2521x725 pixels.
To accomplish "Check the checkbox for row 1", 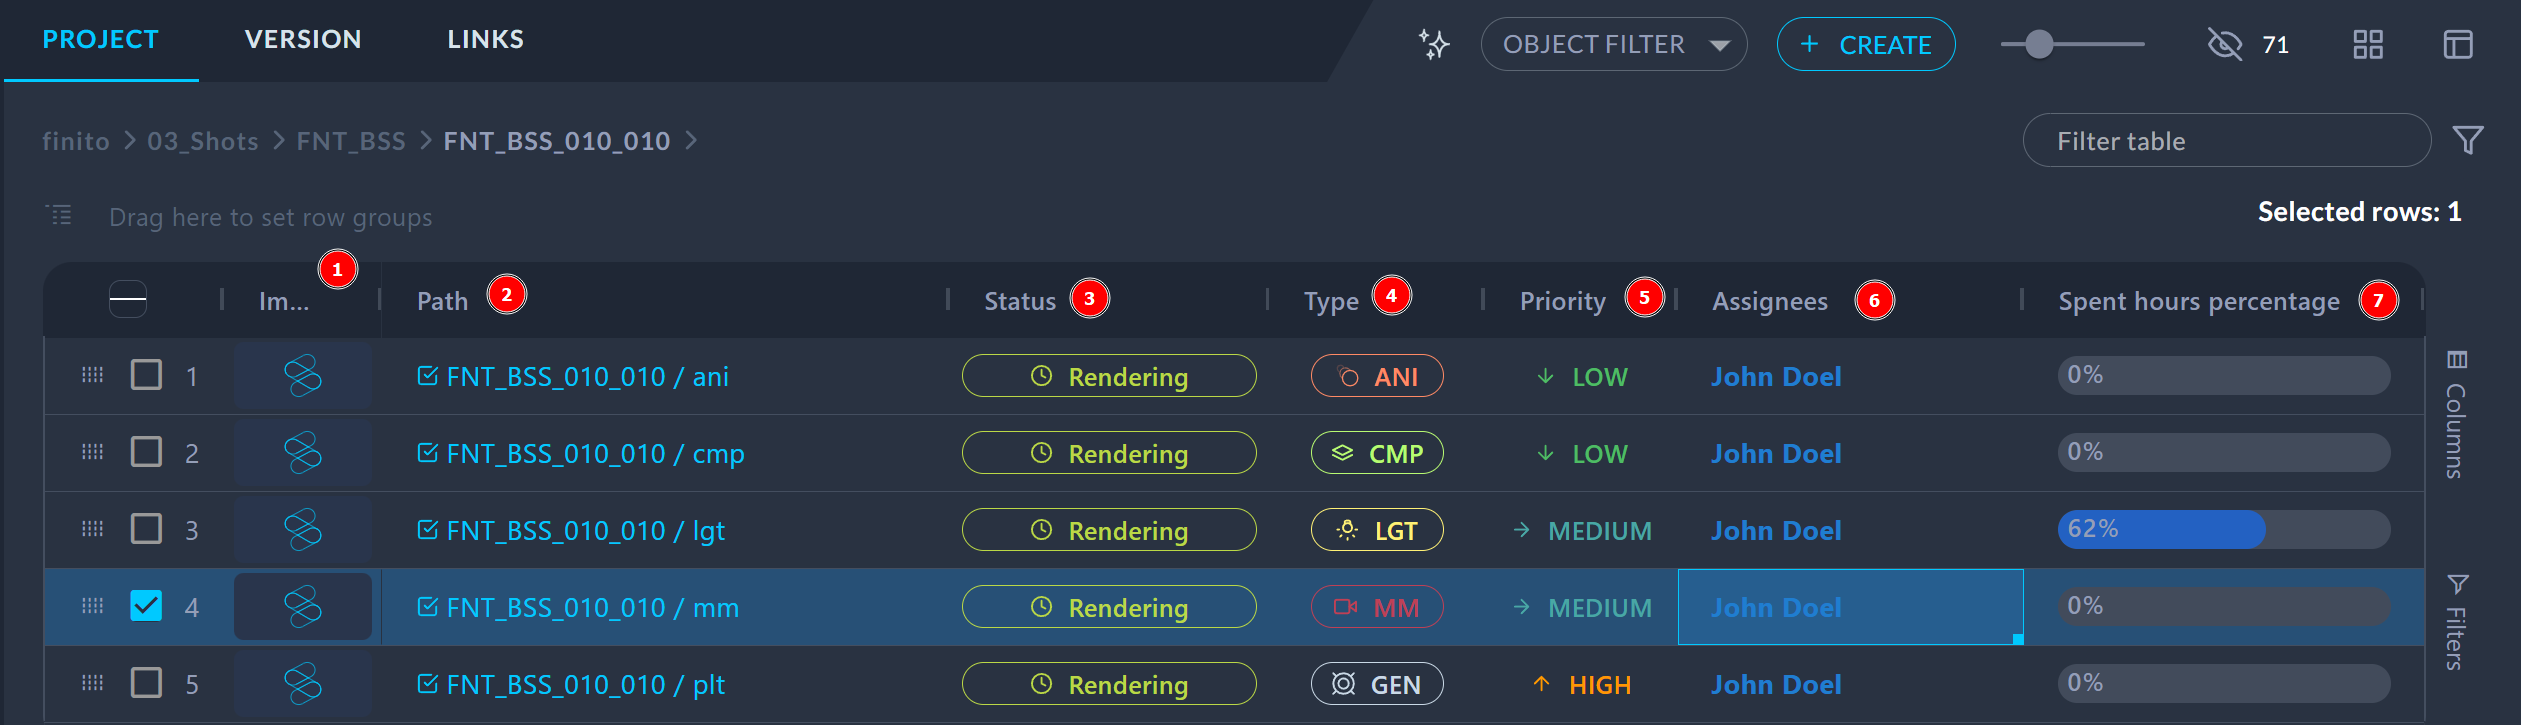I will click(147, 375).
